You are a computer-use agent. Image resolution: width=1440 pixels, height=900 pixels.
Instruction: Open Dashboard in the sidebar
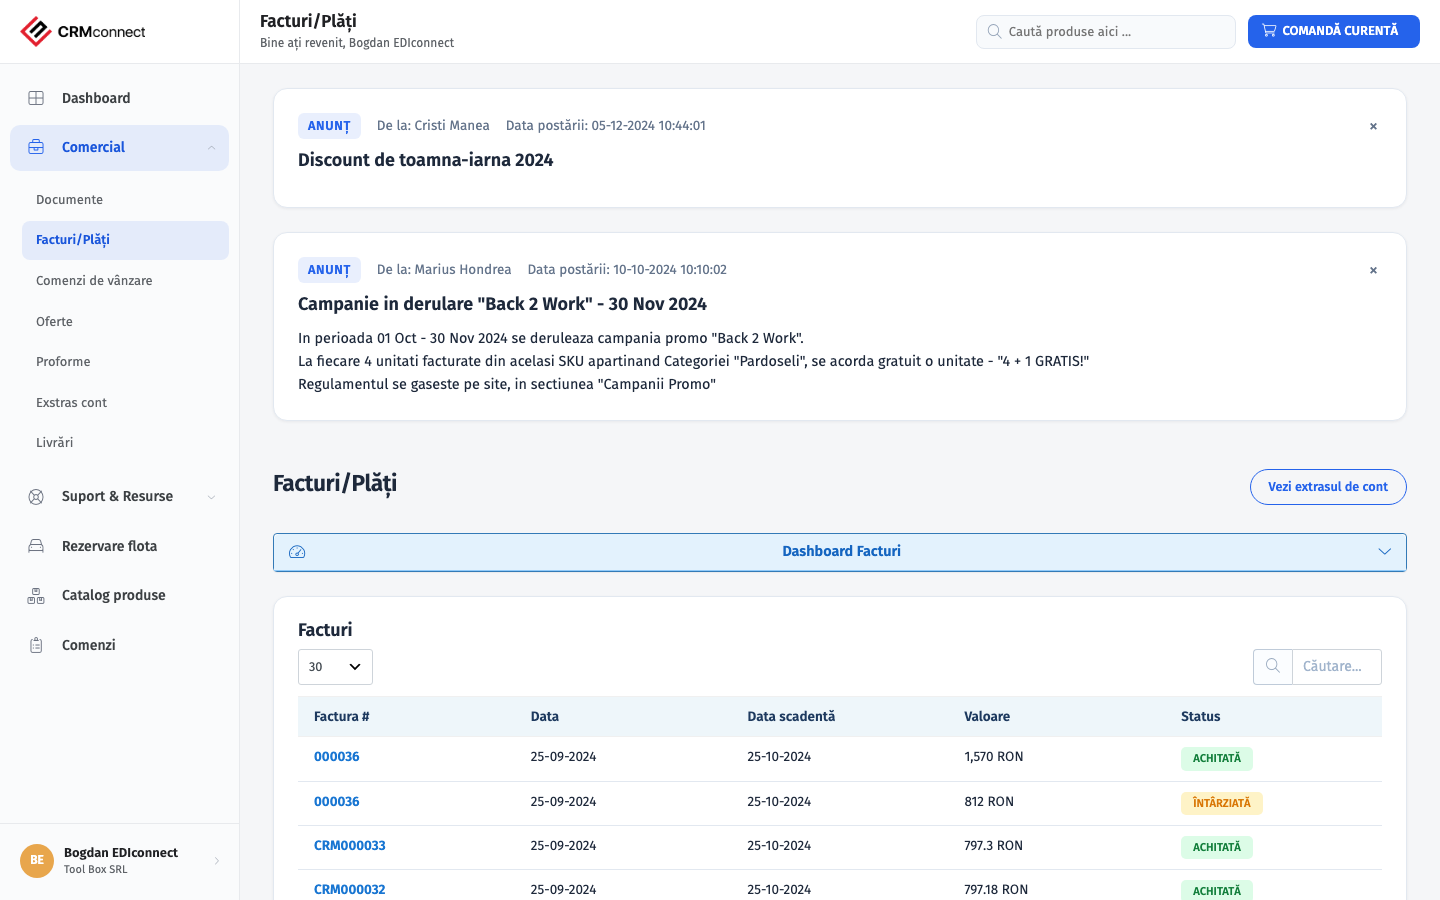(119, 98)
